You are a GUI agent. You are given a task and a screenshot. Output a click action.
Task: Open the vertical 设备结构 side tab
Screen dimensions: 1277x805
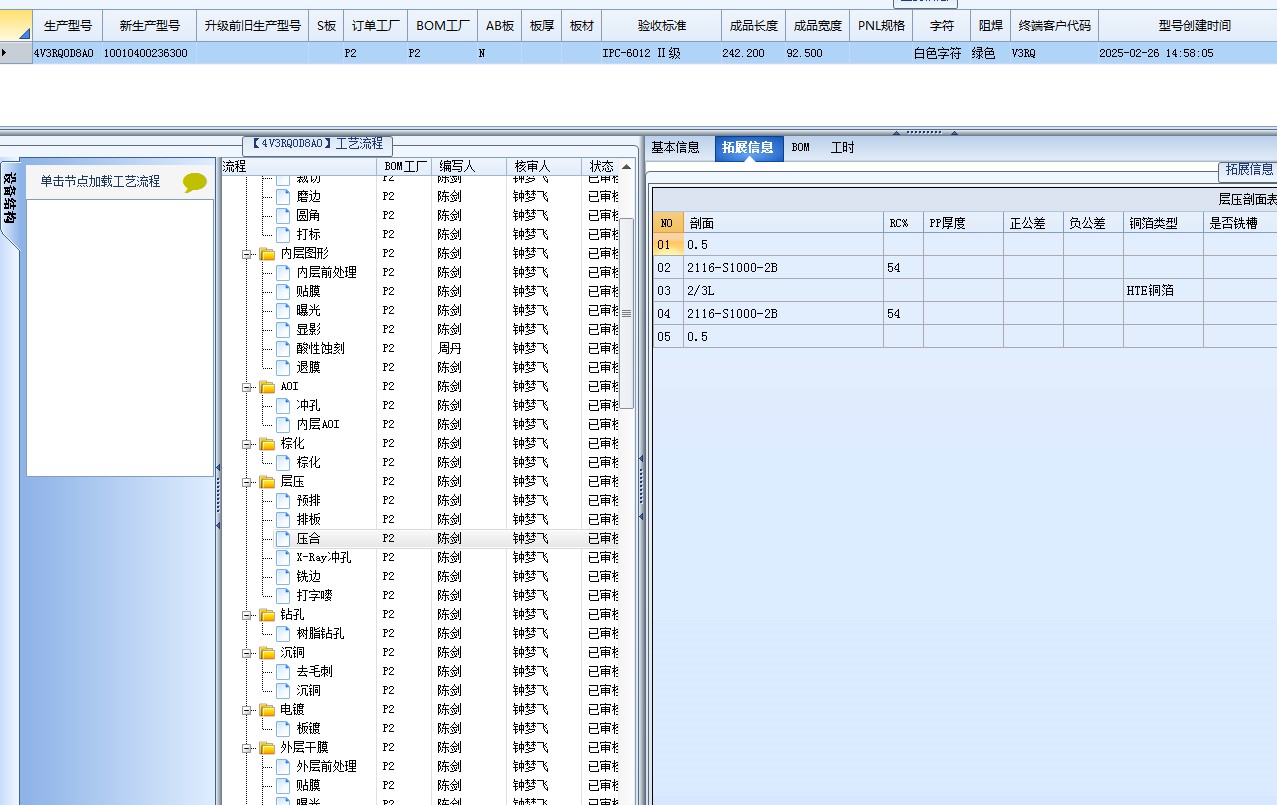pyautogui.click(x=10, y=204)
